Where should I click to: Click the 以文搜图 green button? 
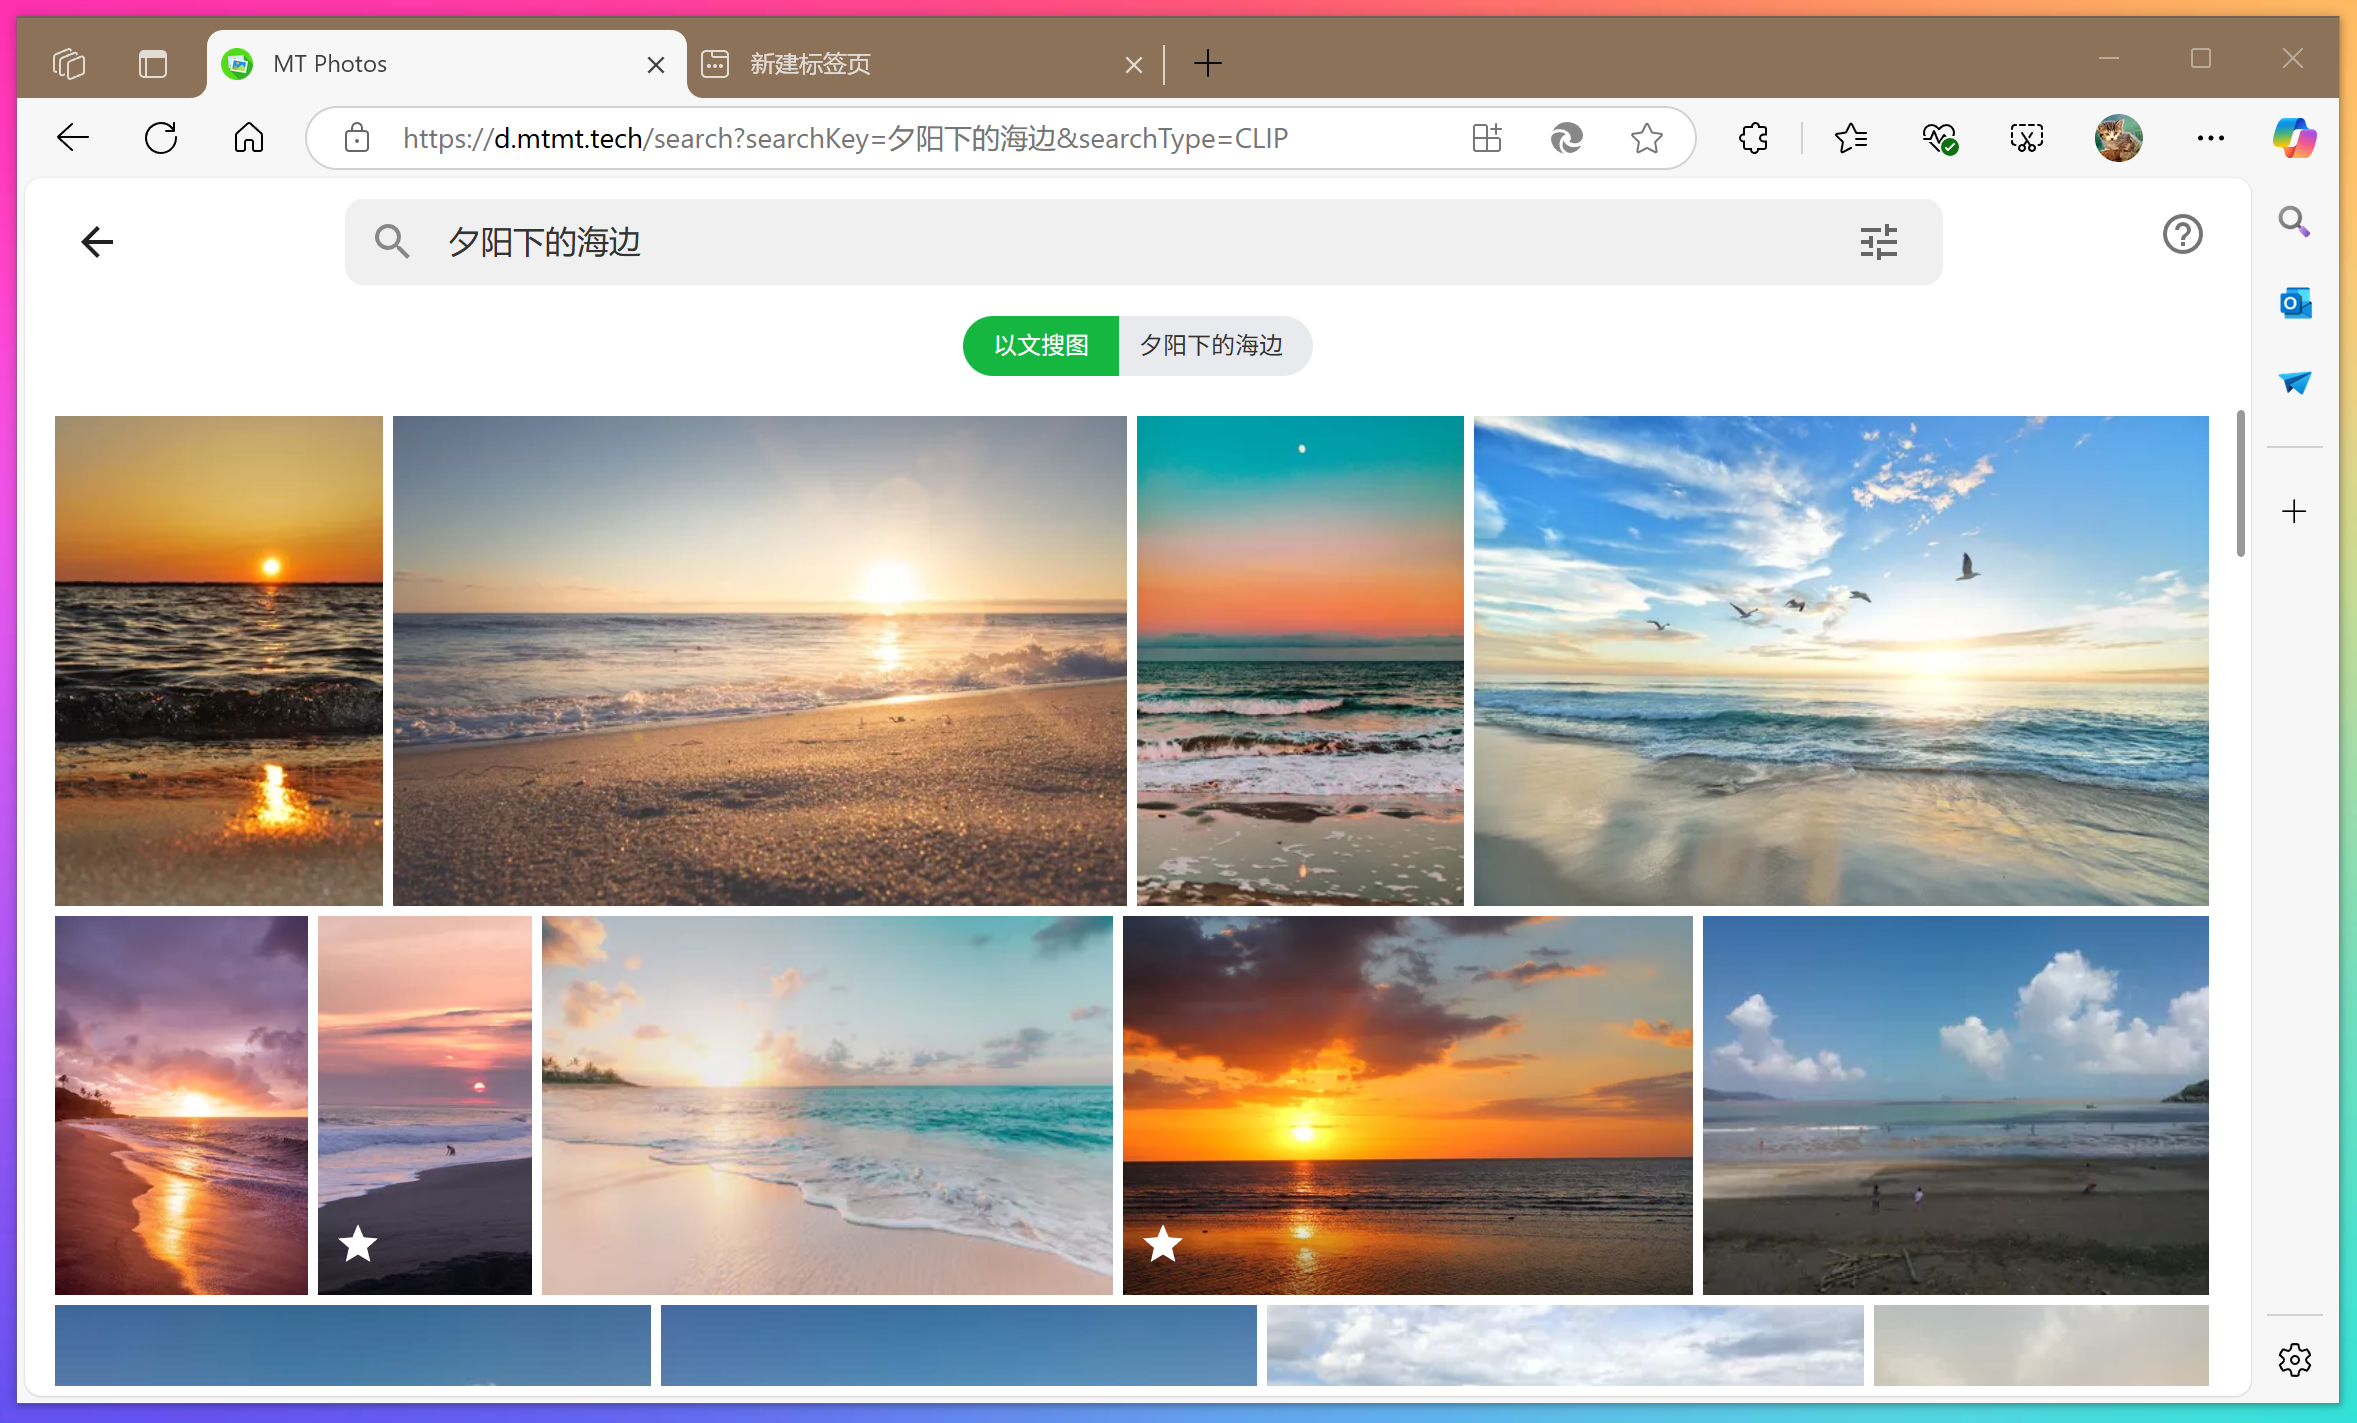coord(1040,346)
